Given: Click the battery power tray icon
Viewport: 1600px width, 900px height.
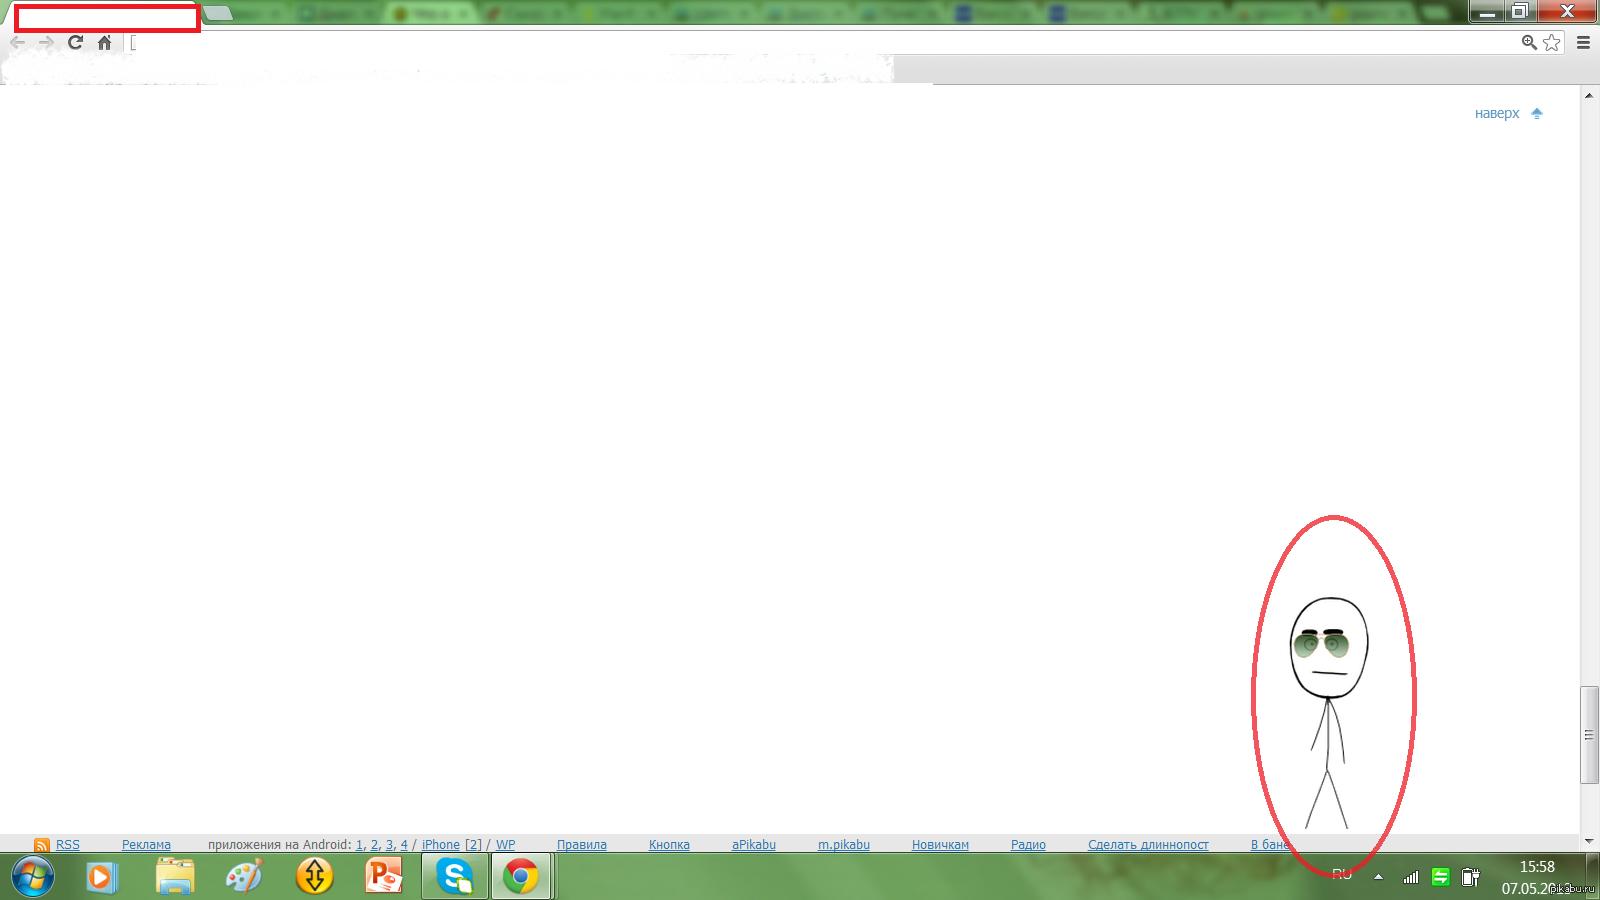Looking at the screenshot, I should coord(1470,877).
